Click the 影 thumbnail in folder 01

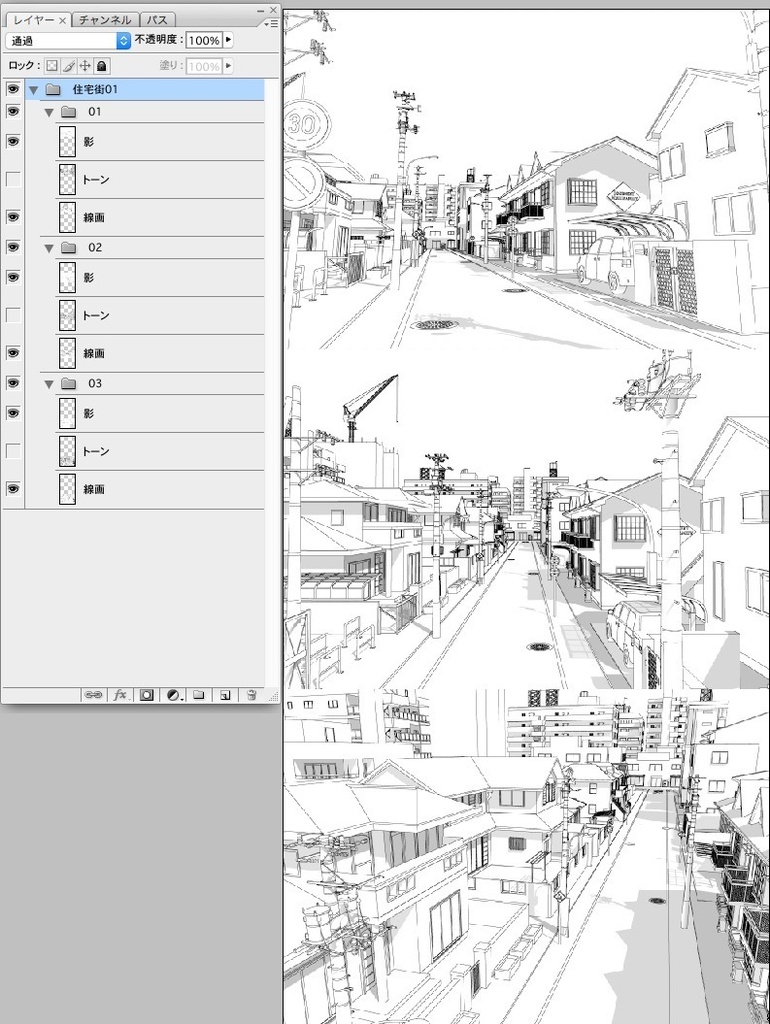click(67, 142)
